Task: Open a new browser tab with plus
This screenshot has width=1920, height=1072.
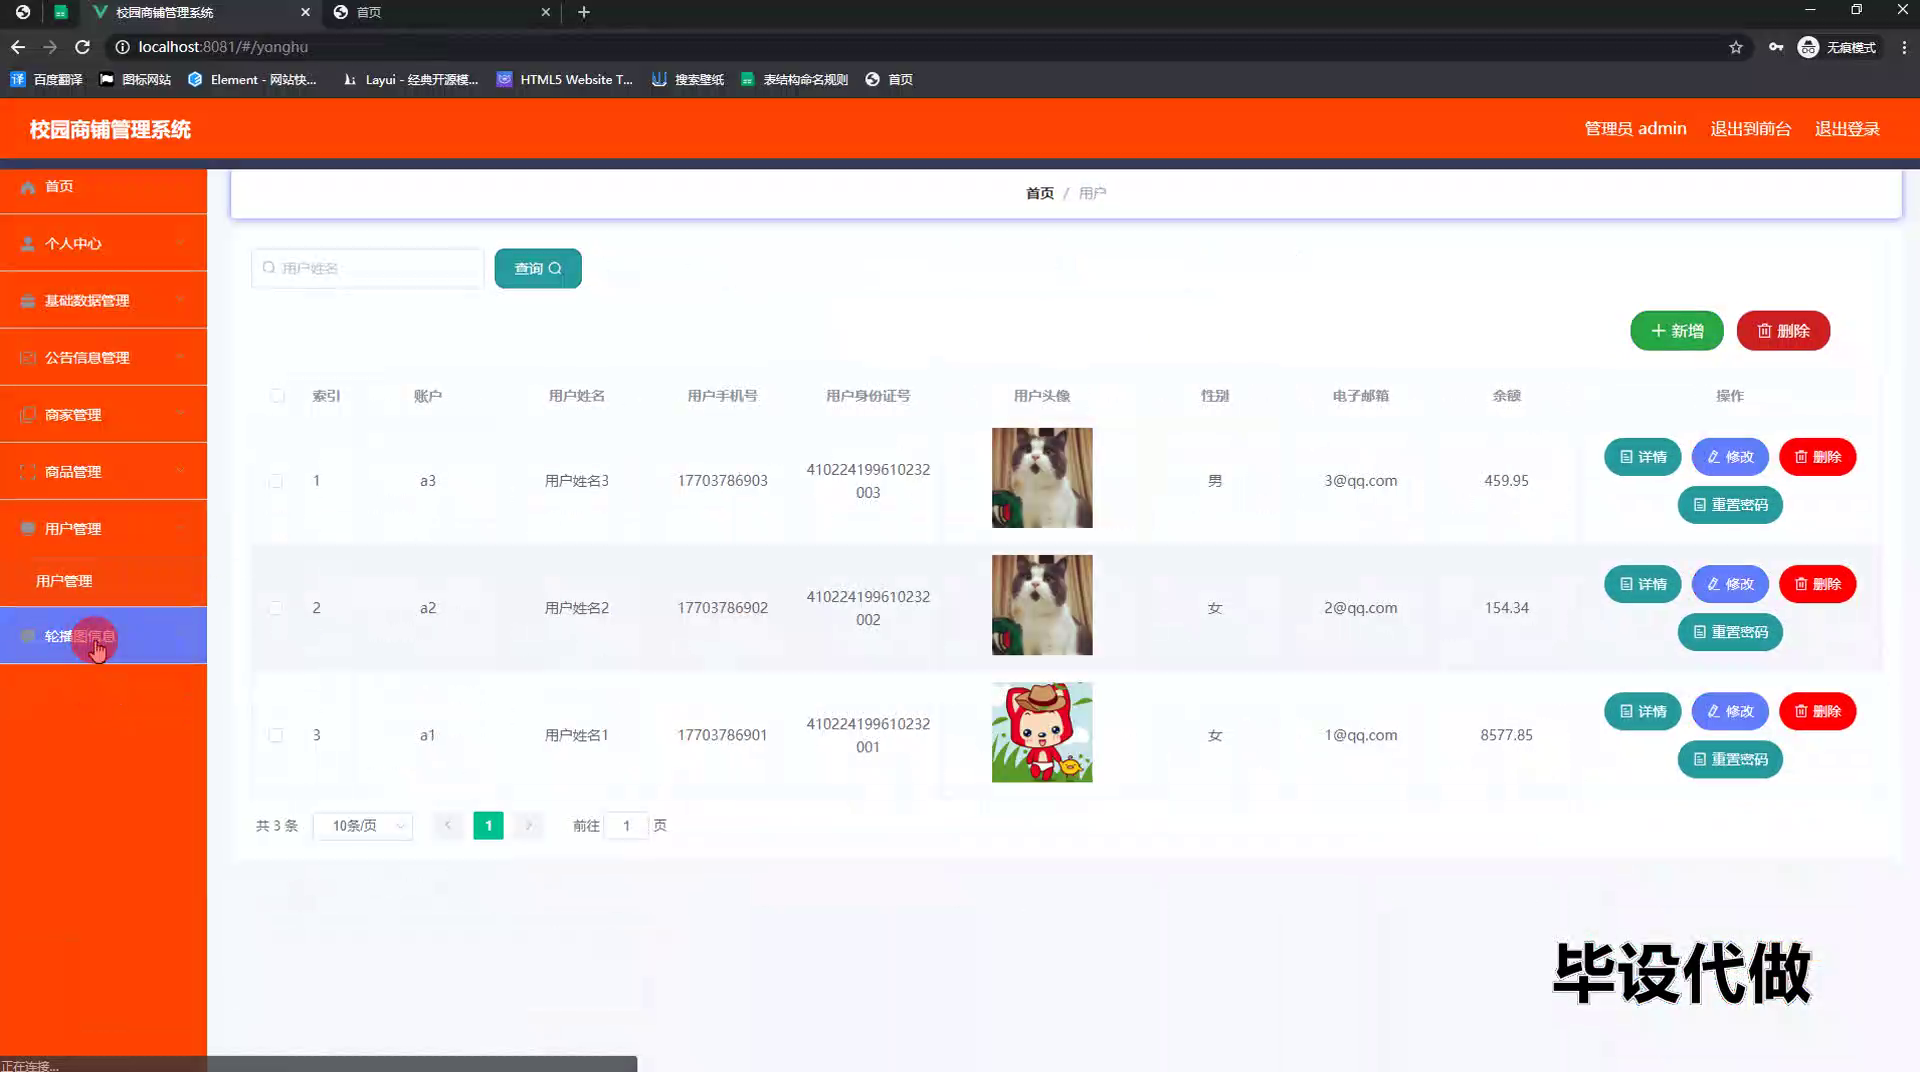Action: tap(584, 12)
